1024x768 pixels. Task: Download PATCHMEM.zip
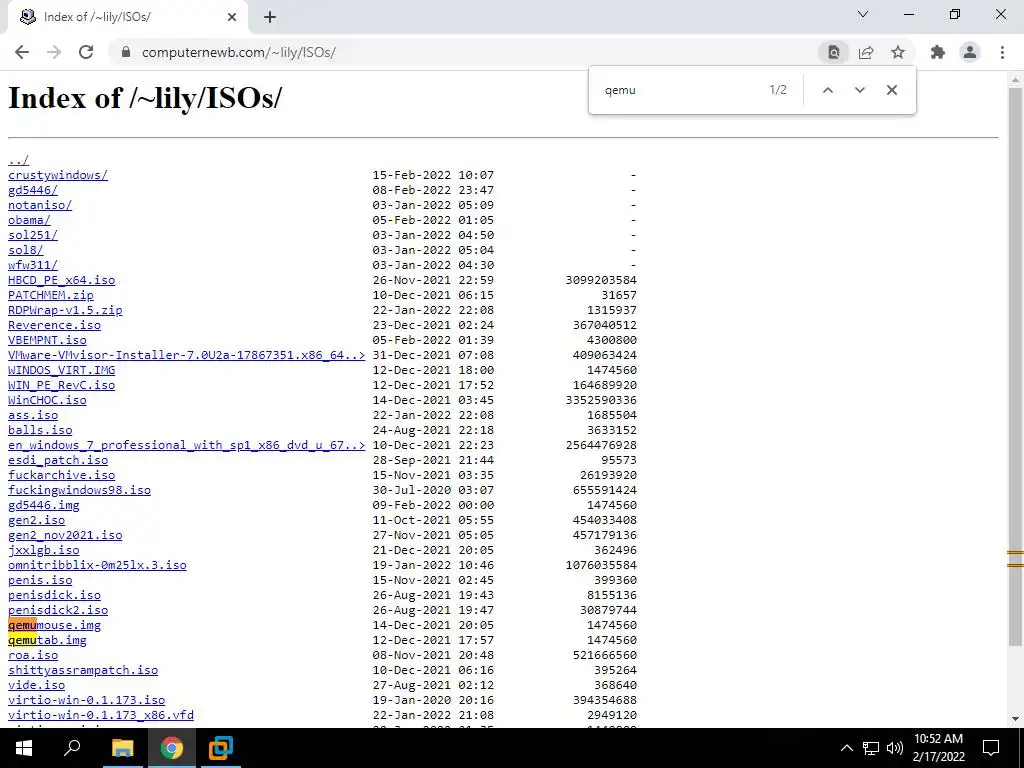(50, 295)
